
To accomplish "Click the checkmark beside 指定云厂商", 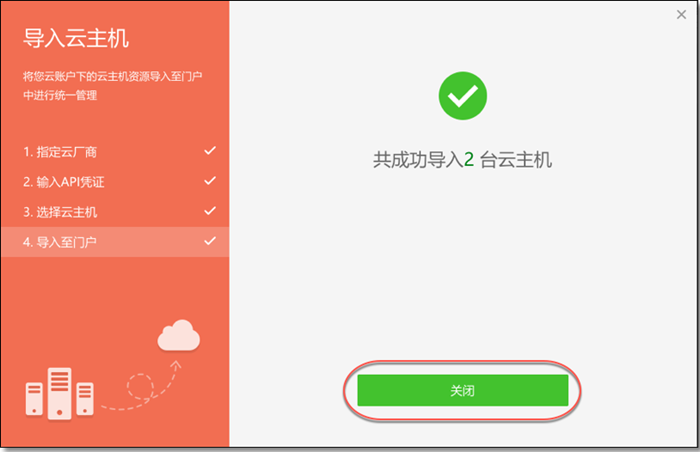I will click(210, 151).
